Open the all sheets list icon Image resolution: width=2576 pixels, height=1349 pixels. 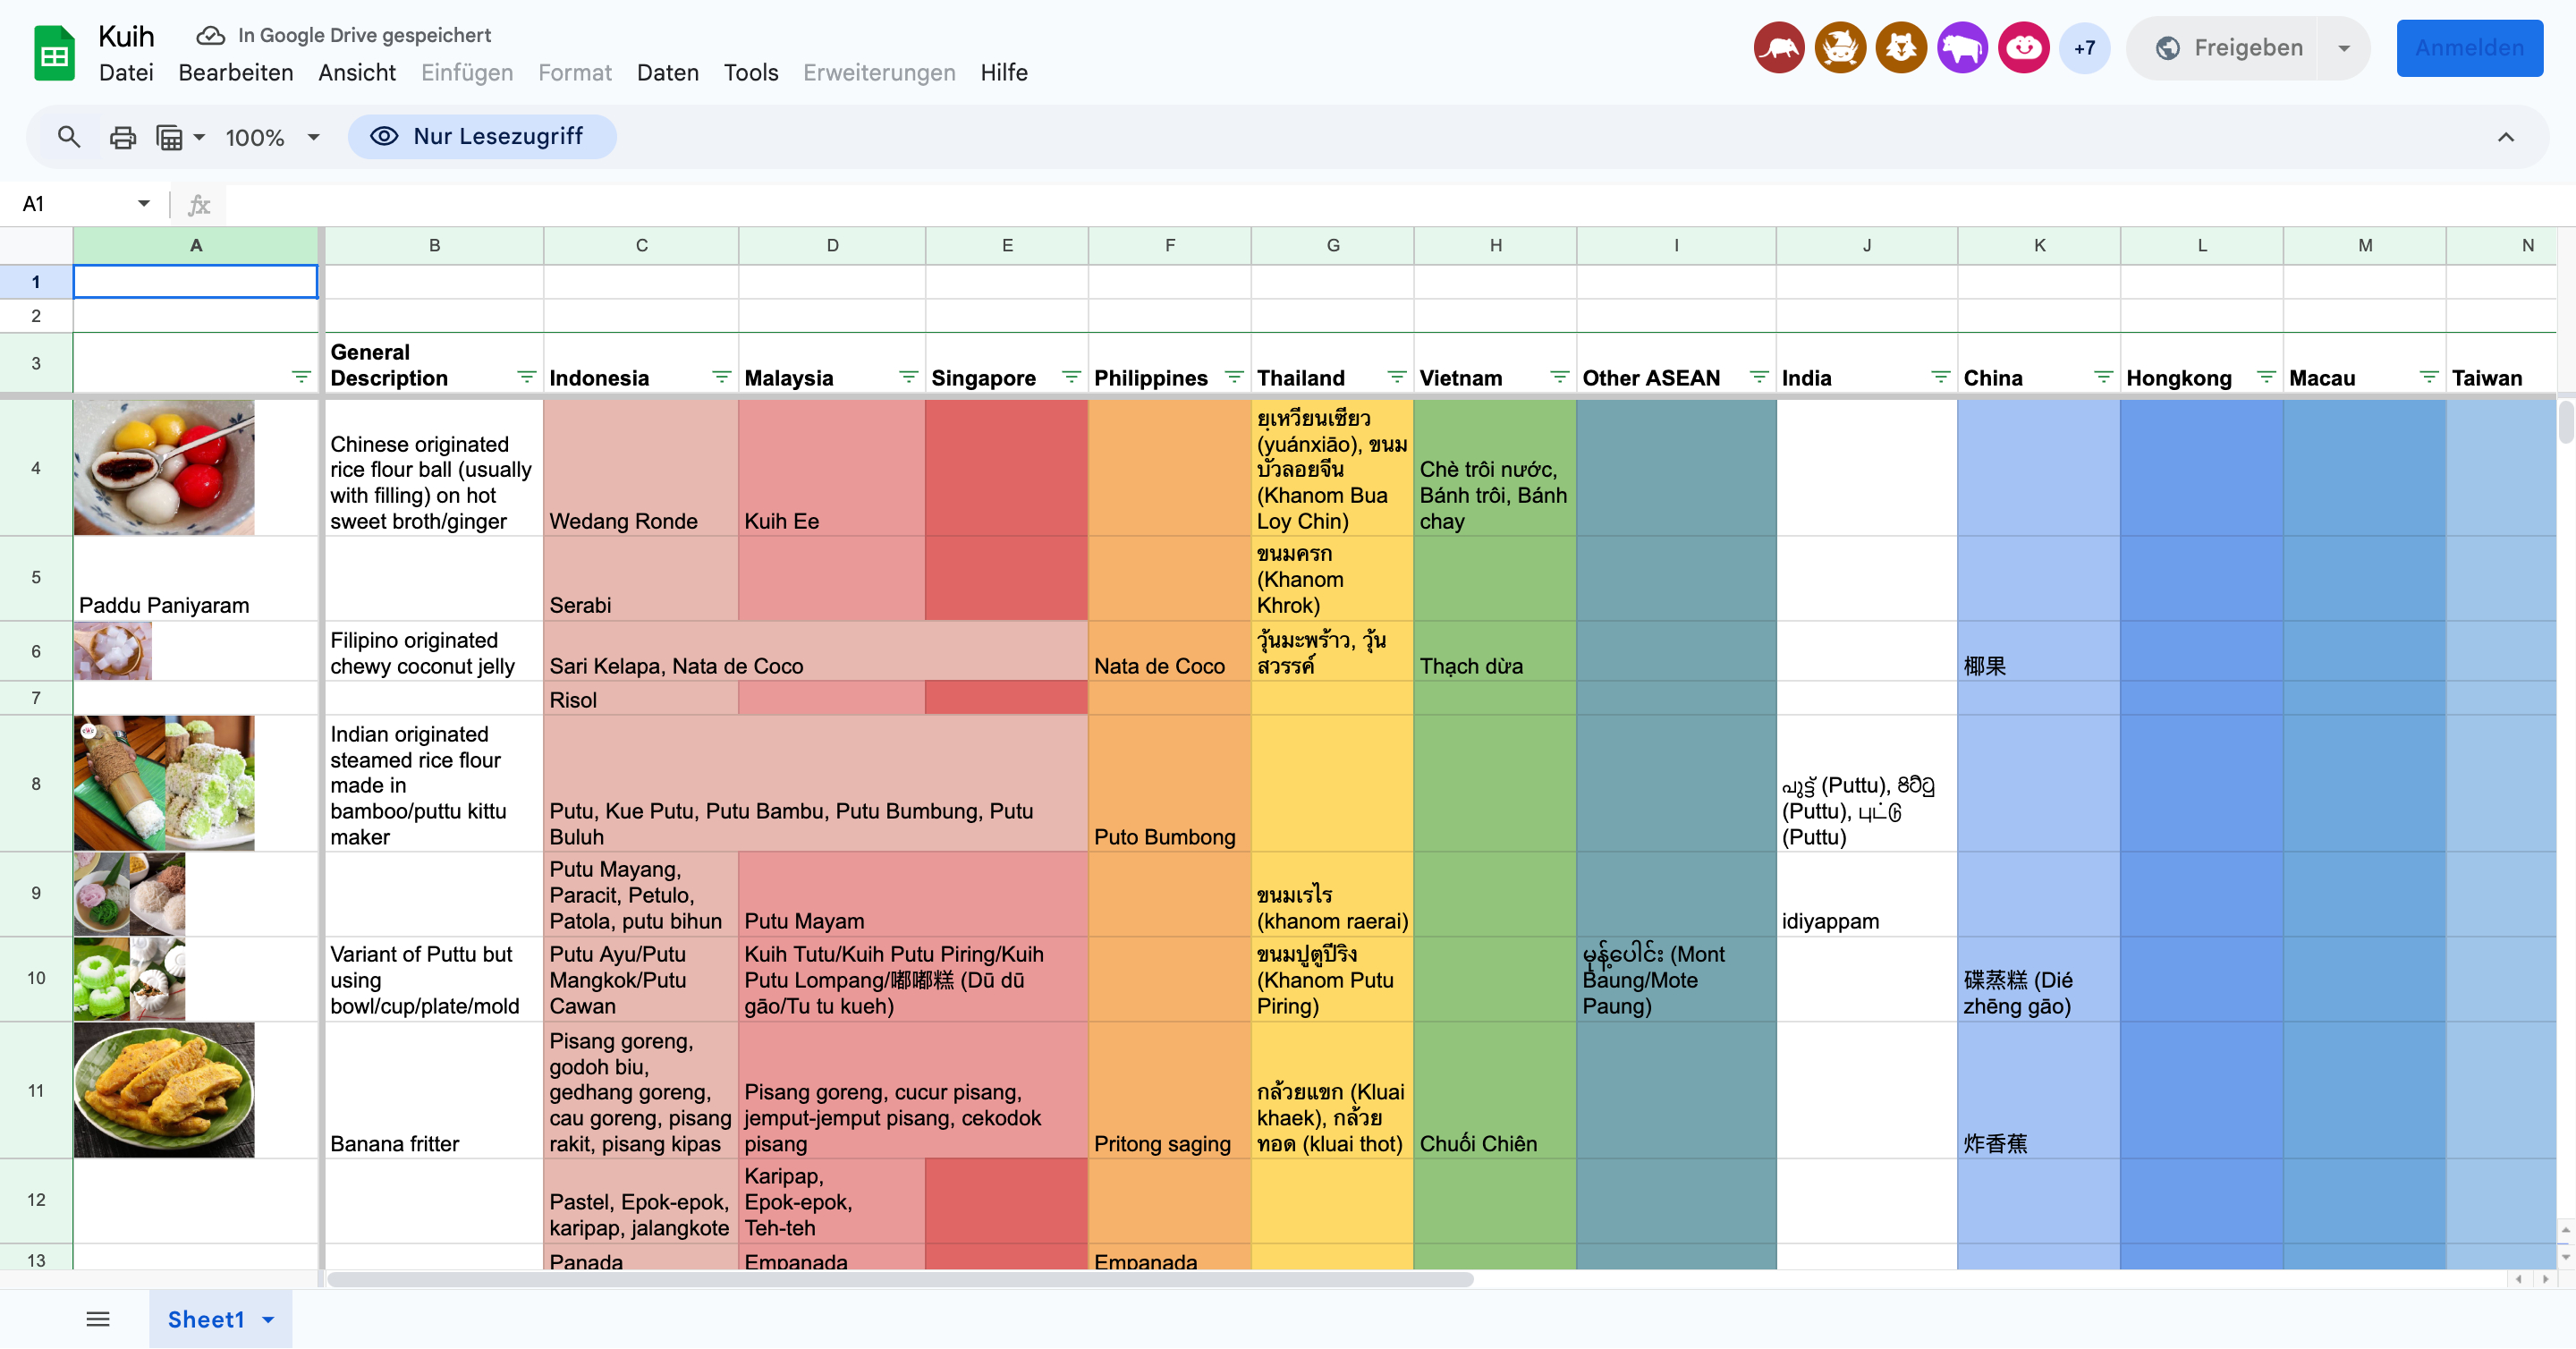click(x=98, y=1319)
